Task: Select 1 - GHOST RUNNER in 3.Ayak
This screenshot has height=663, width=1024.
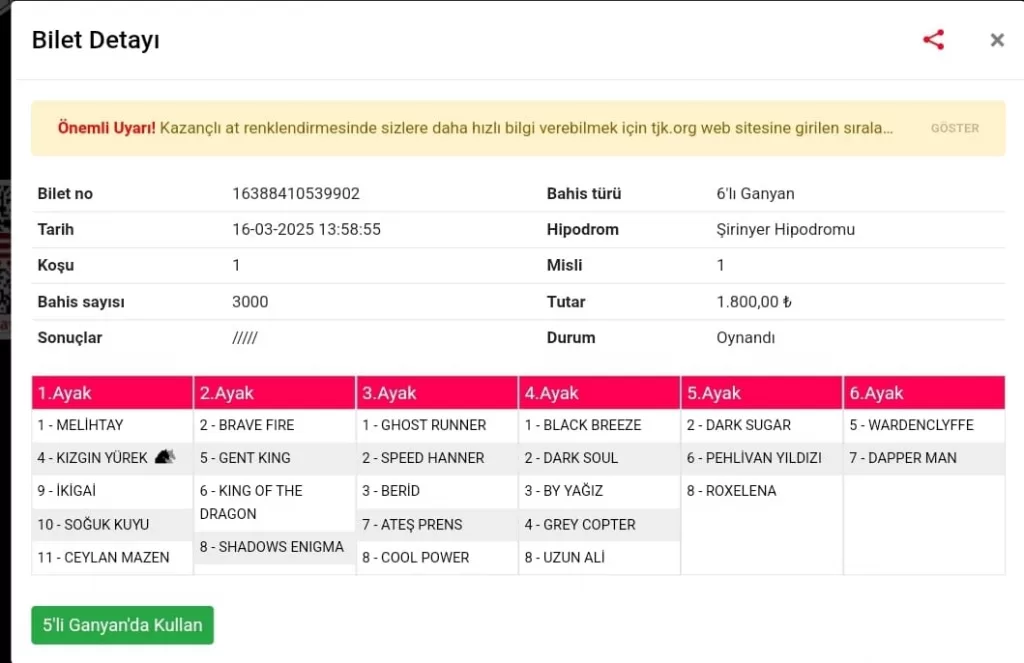Action: point(424,425)
